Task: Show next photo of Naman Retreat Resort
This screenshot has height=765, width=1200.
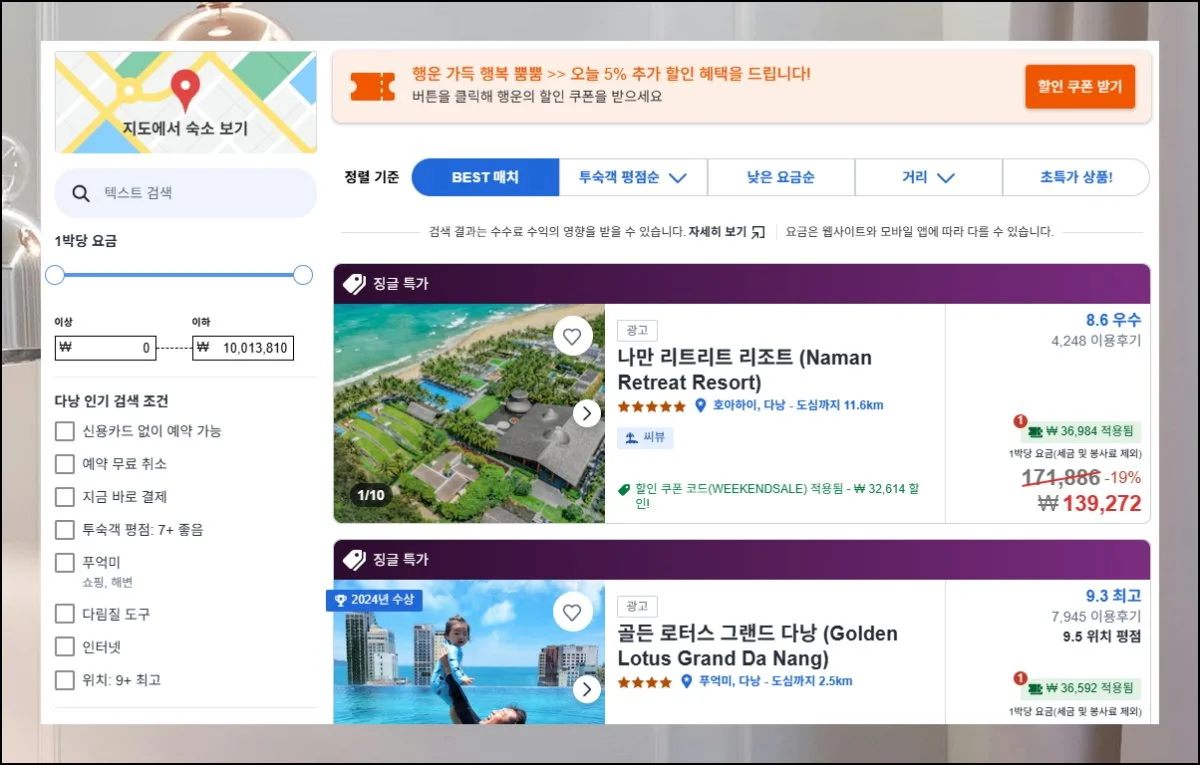Action: (587, 413)
